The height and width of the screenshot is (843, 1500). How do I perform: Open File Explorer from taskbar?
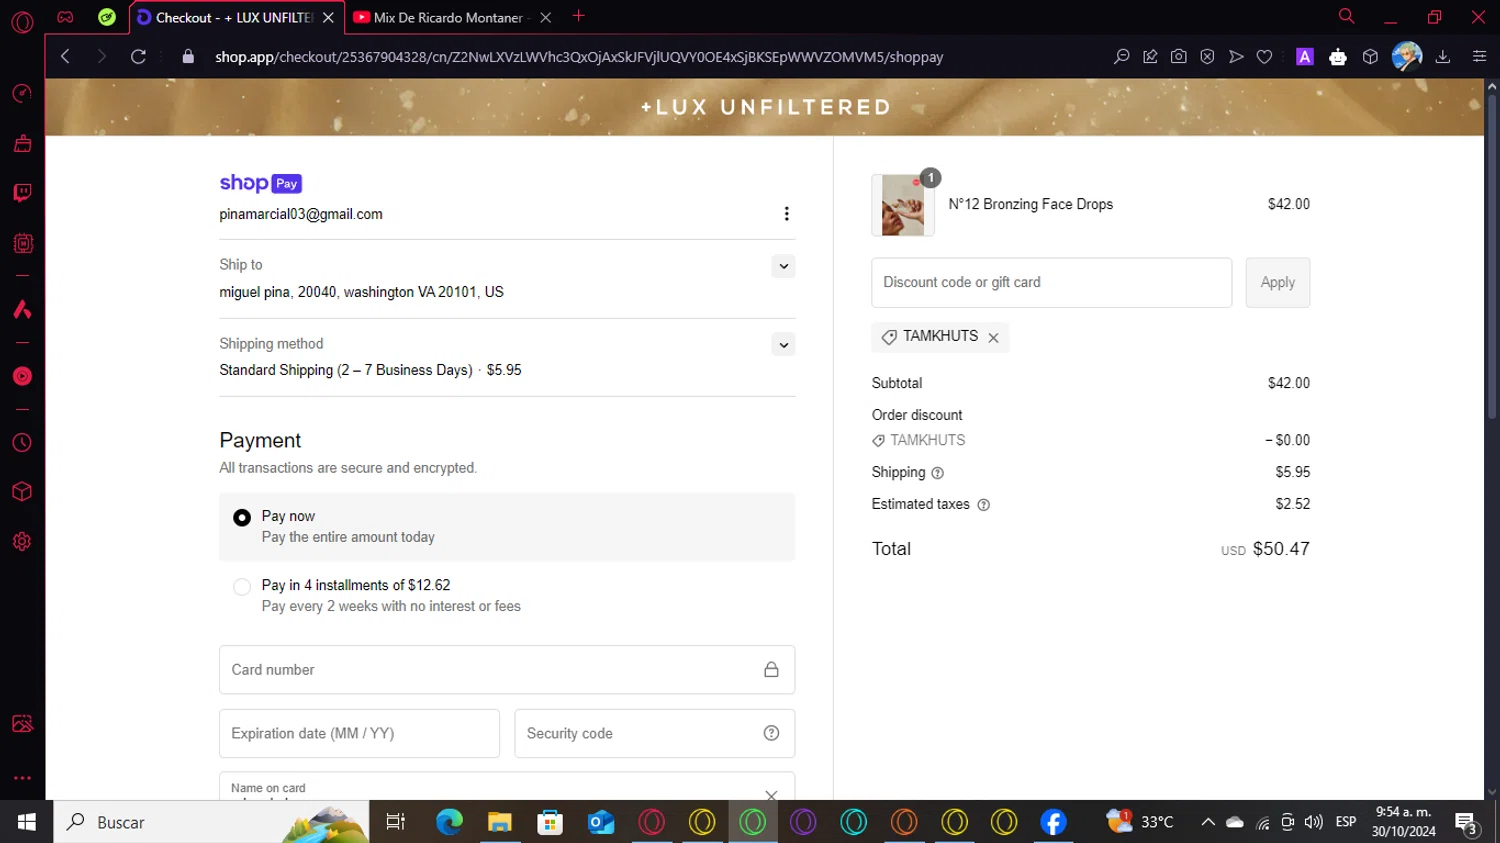[500, 822]
